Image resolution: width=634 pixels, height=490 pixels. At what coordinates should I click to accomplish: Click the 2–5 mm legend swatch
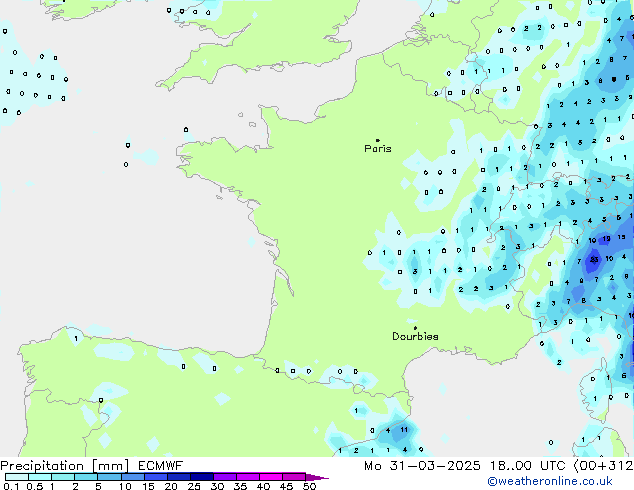[x=86, y=477]
